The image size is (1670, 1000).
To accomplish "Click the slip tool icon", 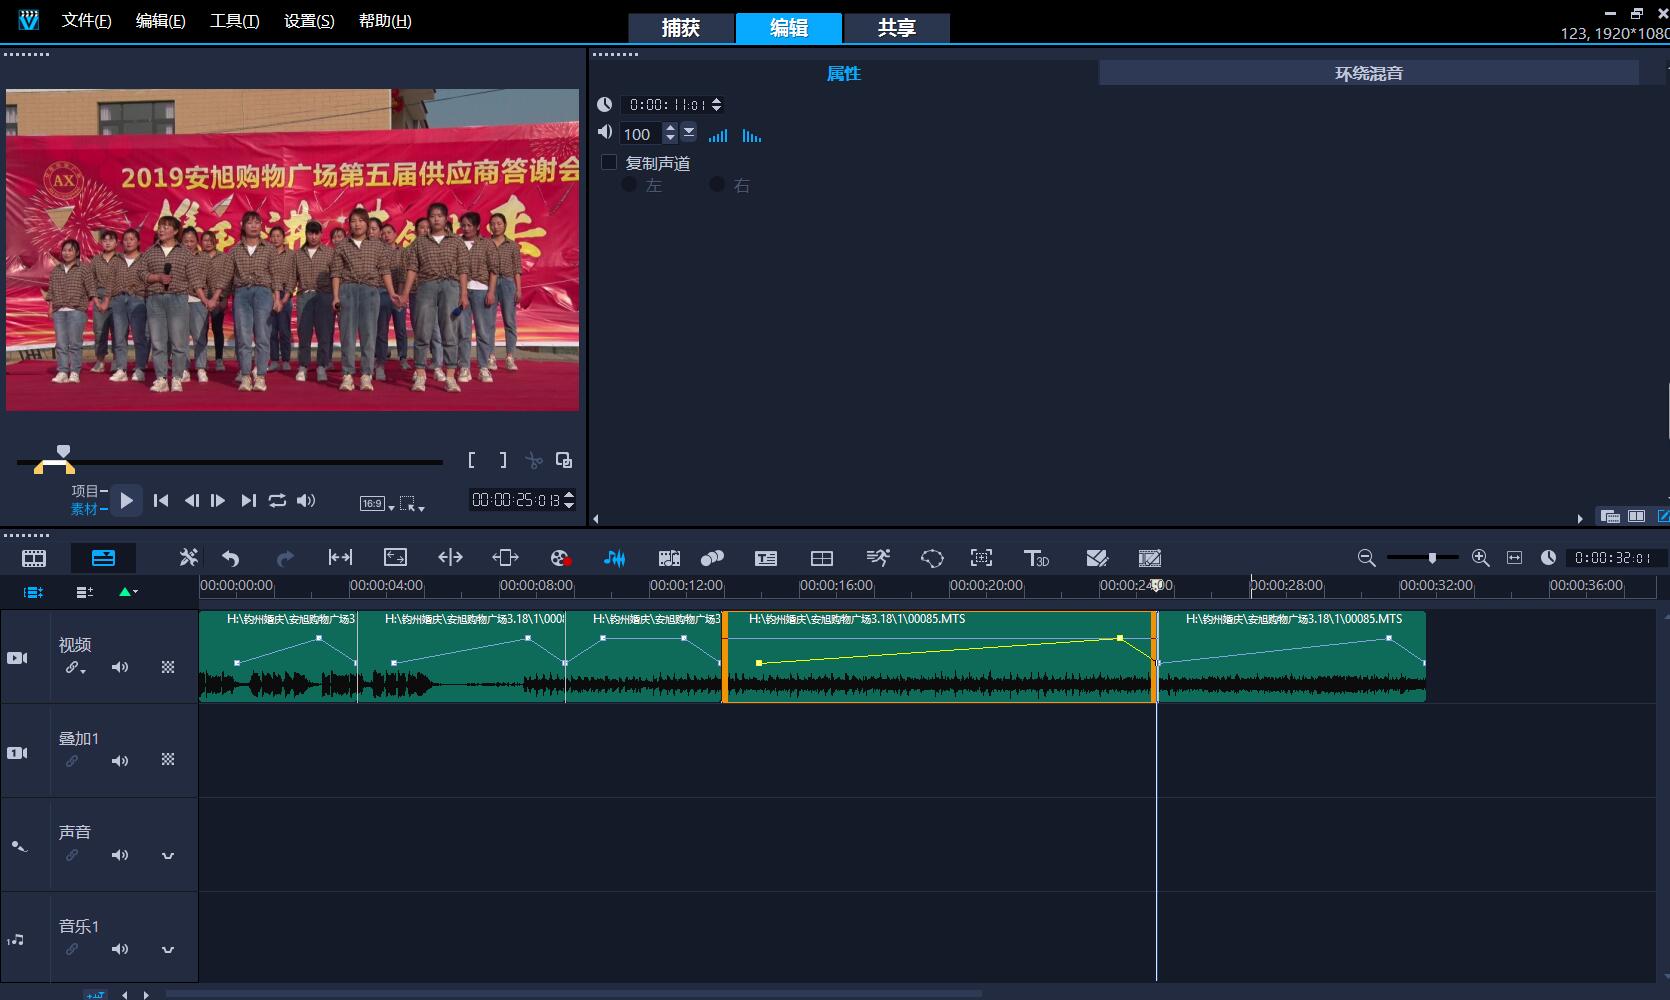I will [x=340, y=558].
